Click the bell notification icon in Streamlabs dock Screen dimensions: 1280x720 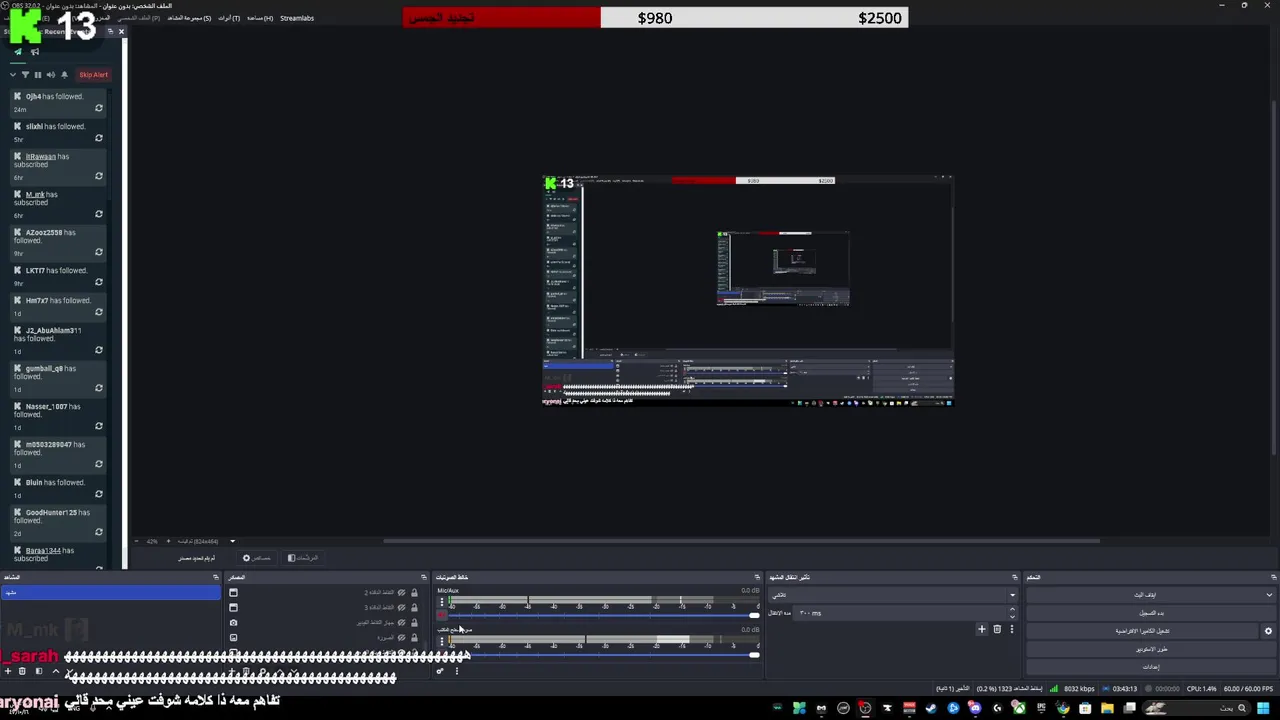65,75
